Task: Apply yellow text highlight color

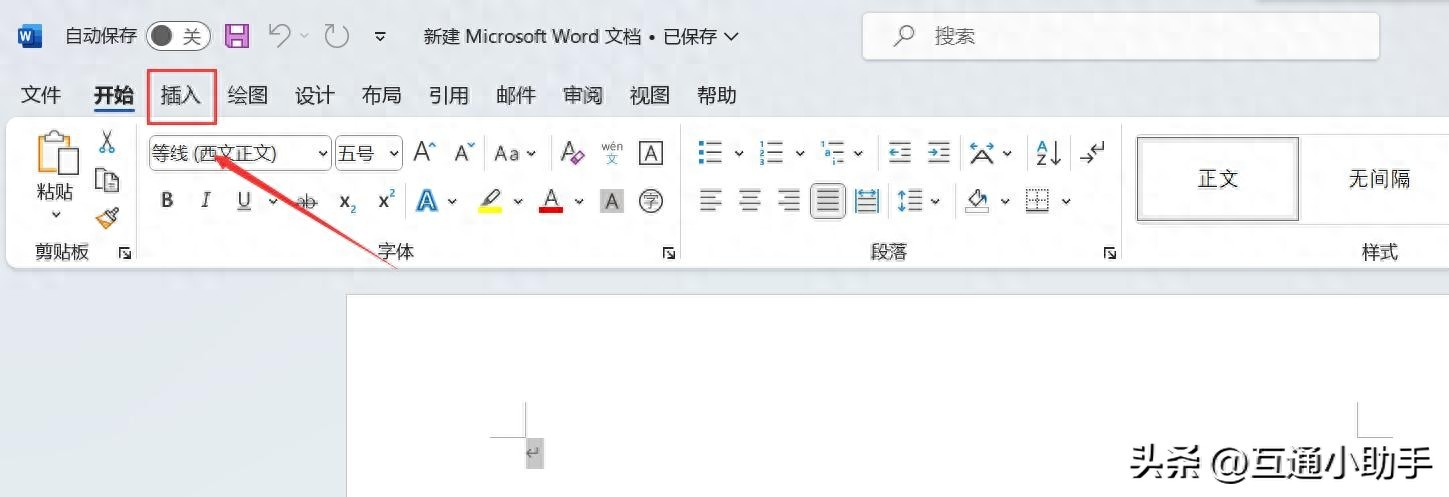Action: point(490,201)
